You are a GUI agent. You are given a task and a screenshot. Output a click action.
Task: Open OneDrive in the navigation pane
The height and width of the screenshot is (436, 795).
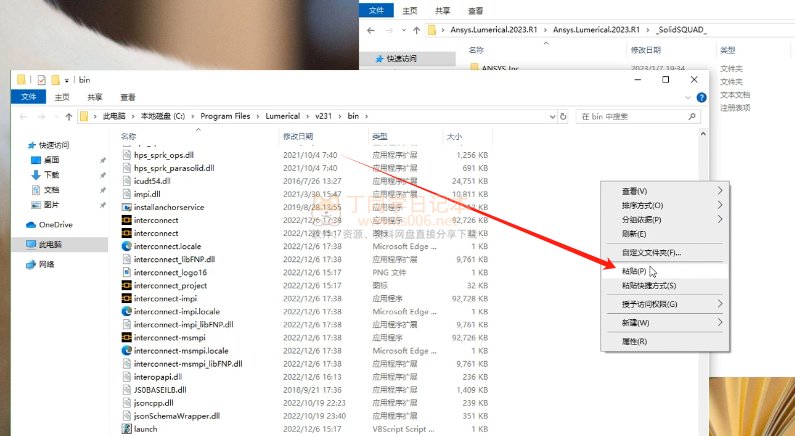point(55,225)
